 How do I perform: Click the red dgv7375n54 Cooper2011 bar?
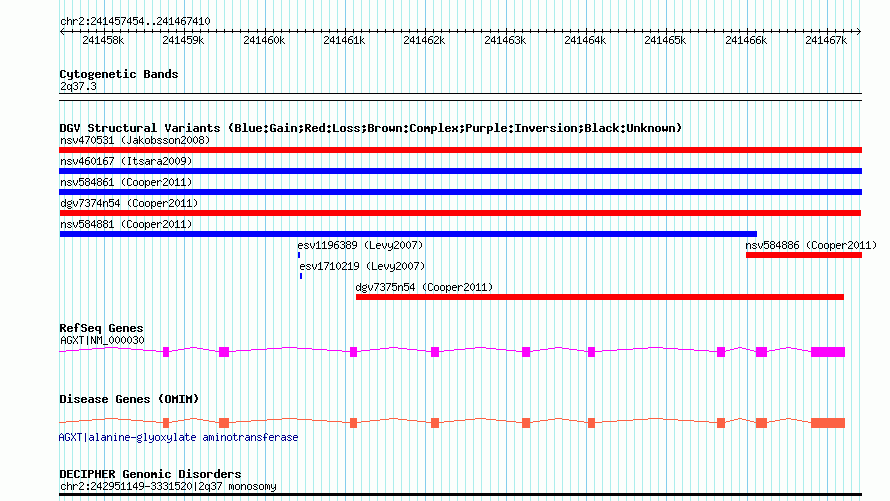click(600, 297)
